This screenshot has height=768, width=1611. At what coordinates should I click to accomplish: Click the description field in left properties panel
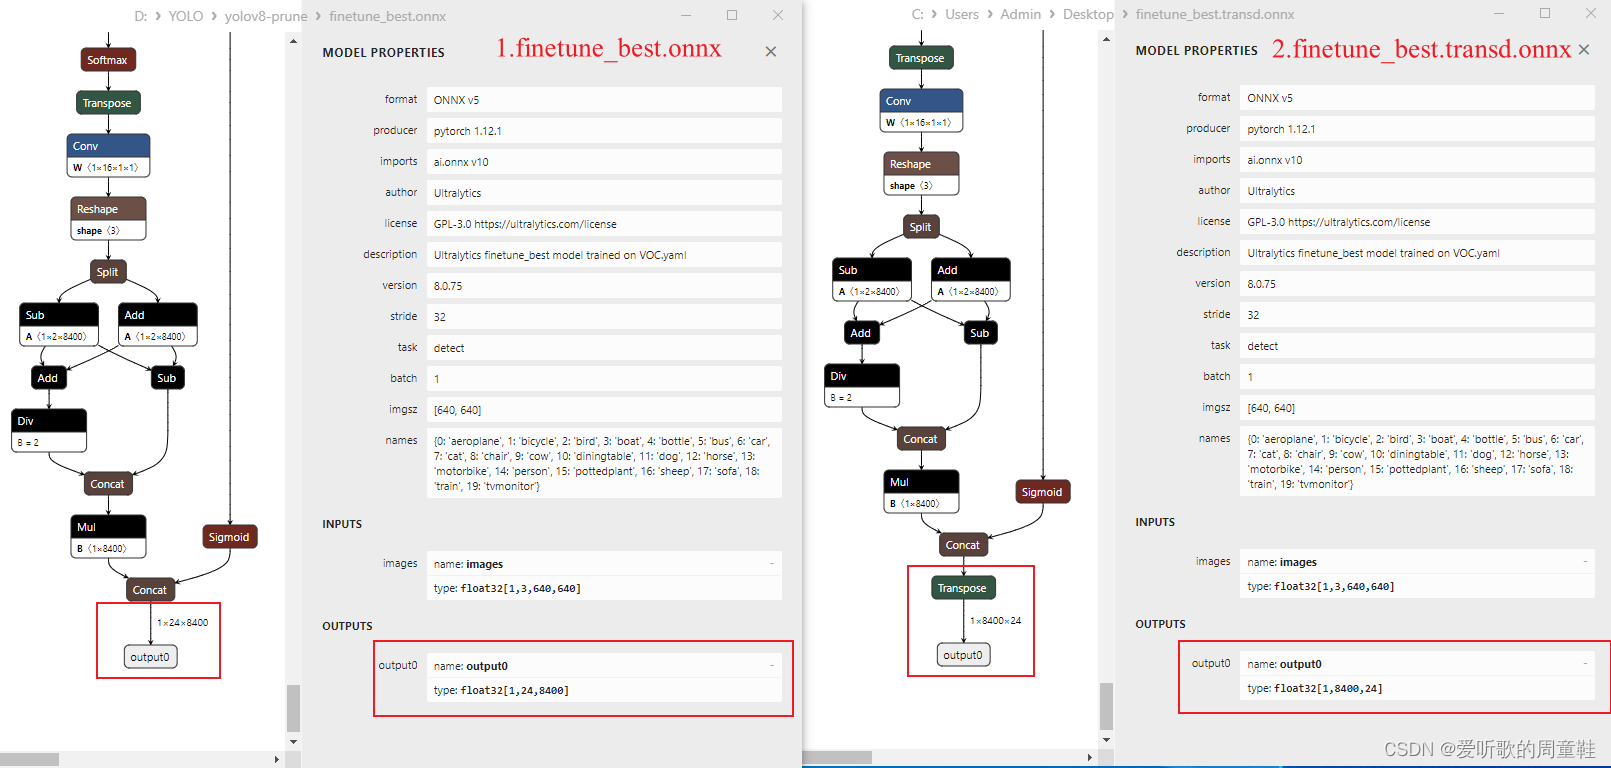coord(604,255)
